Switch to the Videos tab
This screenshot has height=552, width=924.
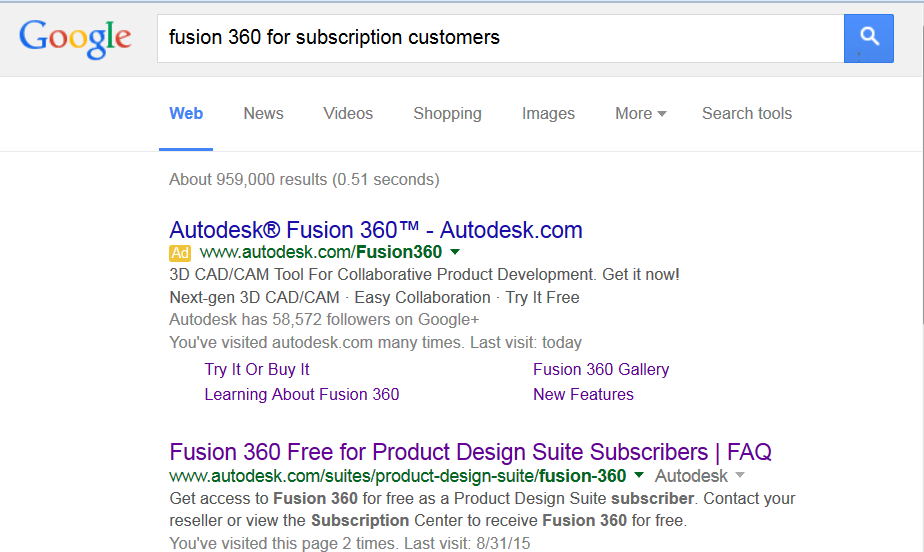(x=348, y=113)
